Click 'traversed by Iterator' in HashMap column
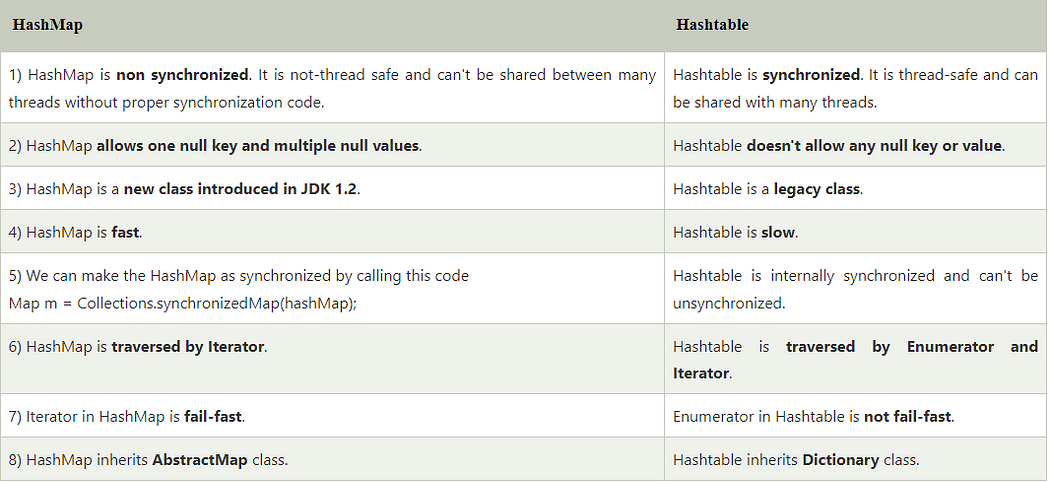The image size is (1050, 482). click(189, 347)
